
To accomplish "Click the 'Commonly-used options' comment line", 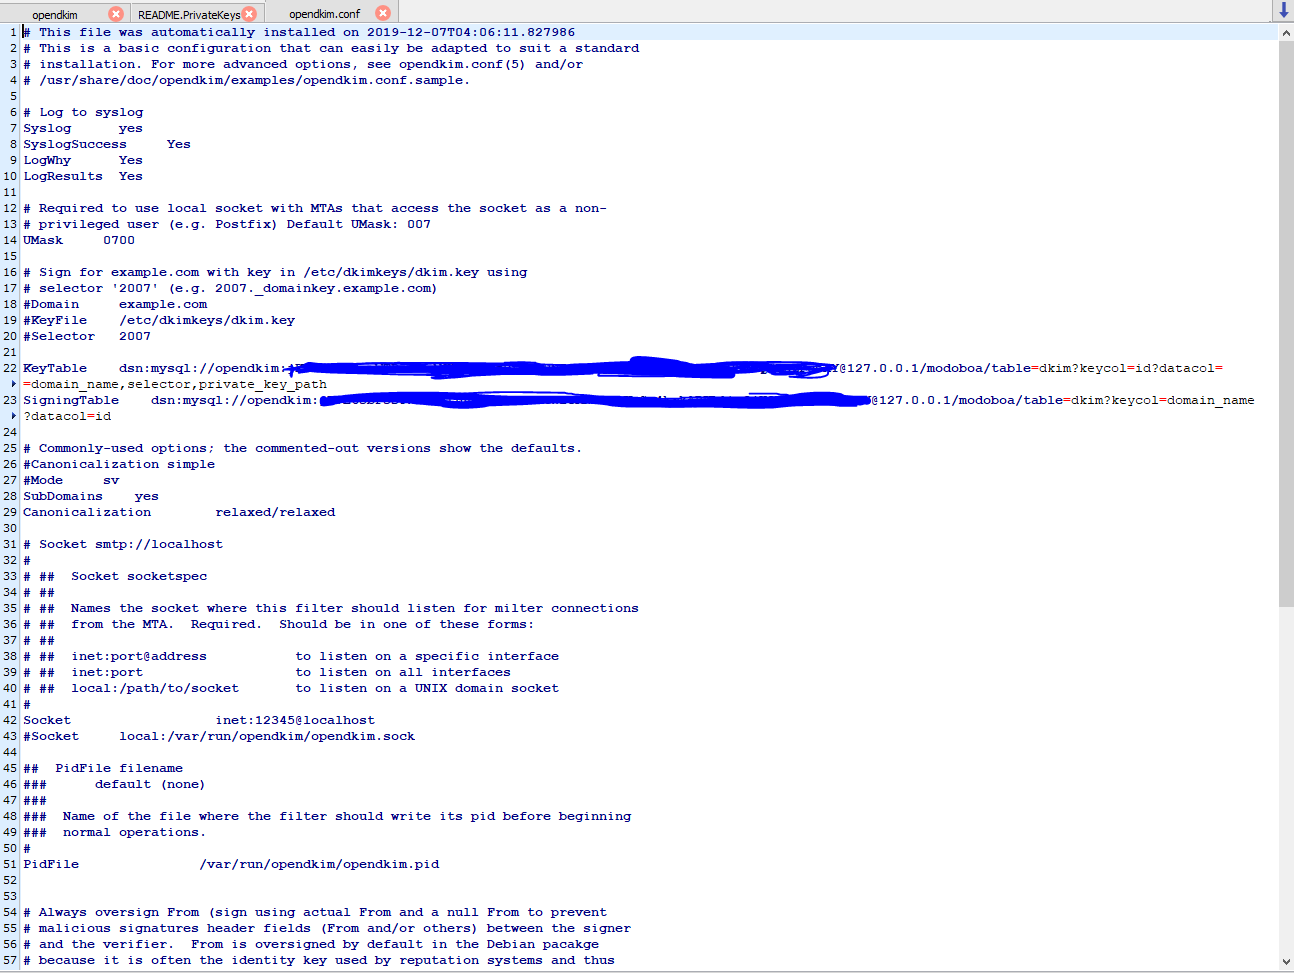I will tap(302, 448).
